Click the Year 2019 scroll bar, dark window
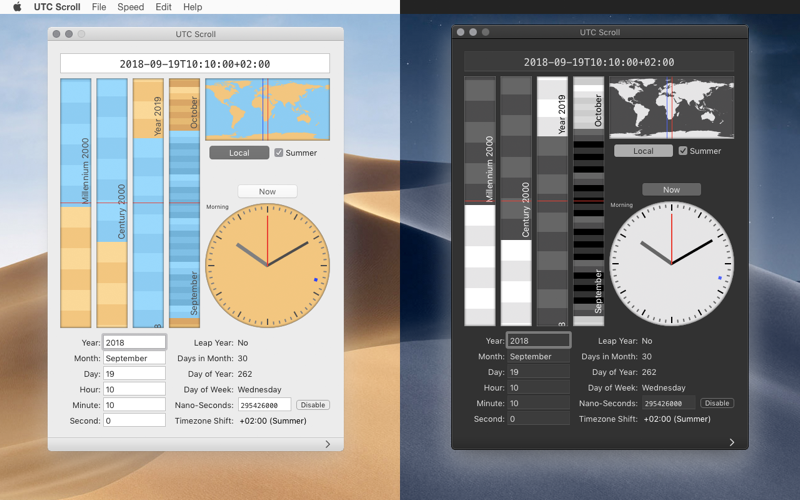 (x=552, y=201)
